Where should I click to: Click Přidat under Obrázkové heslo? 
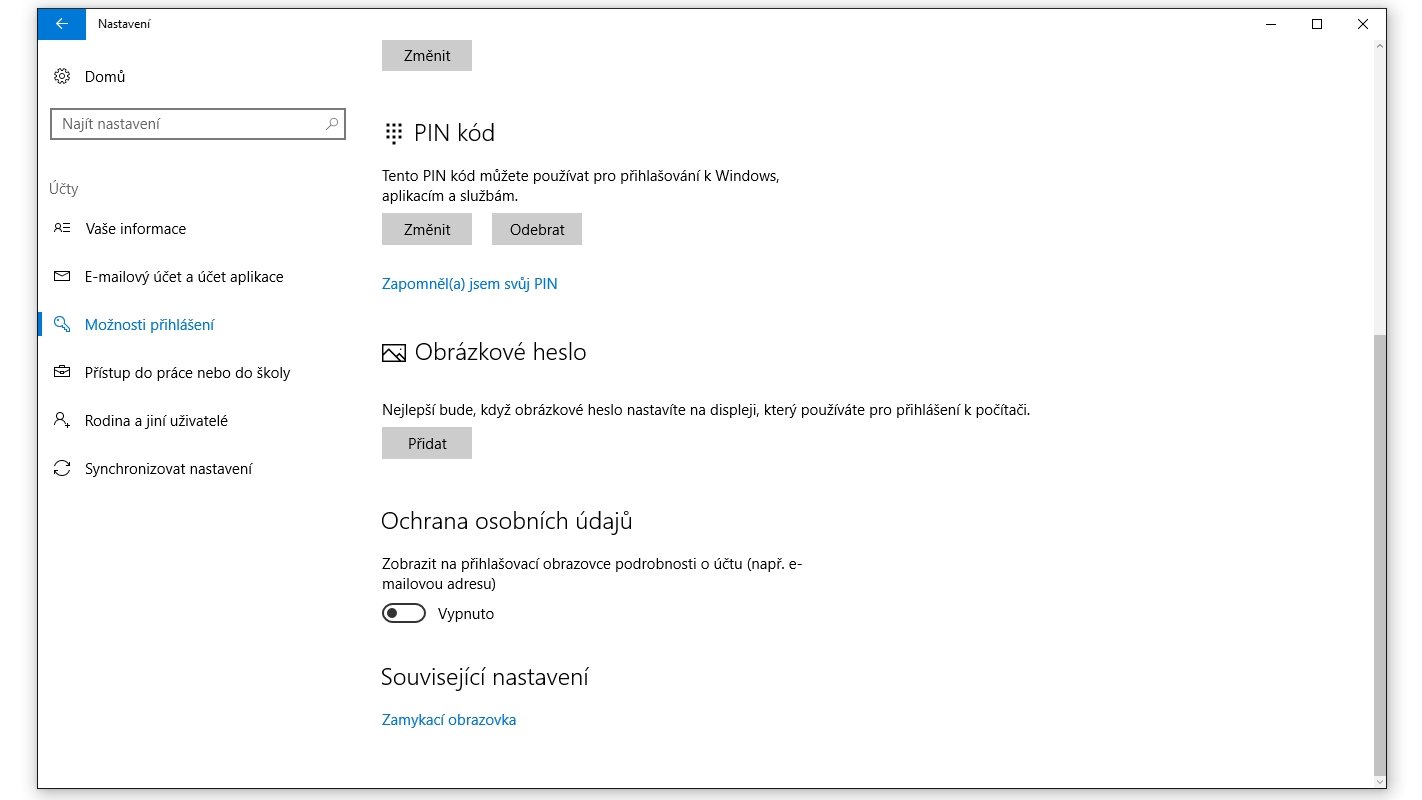tap(427, 443)
